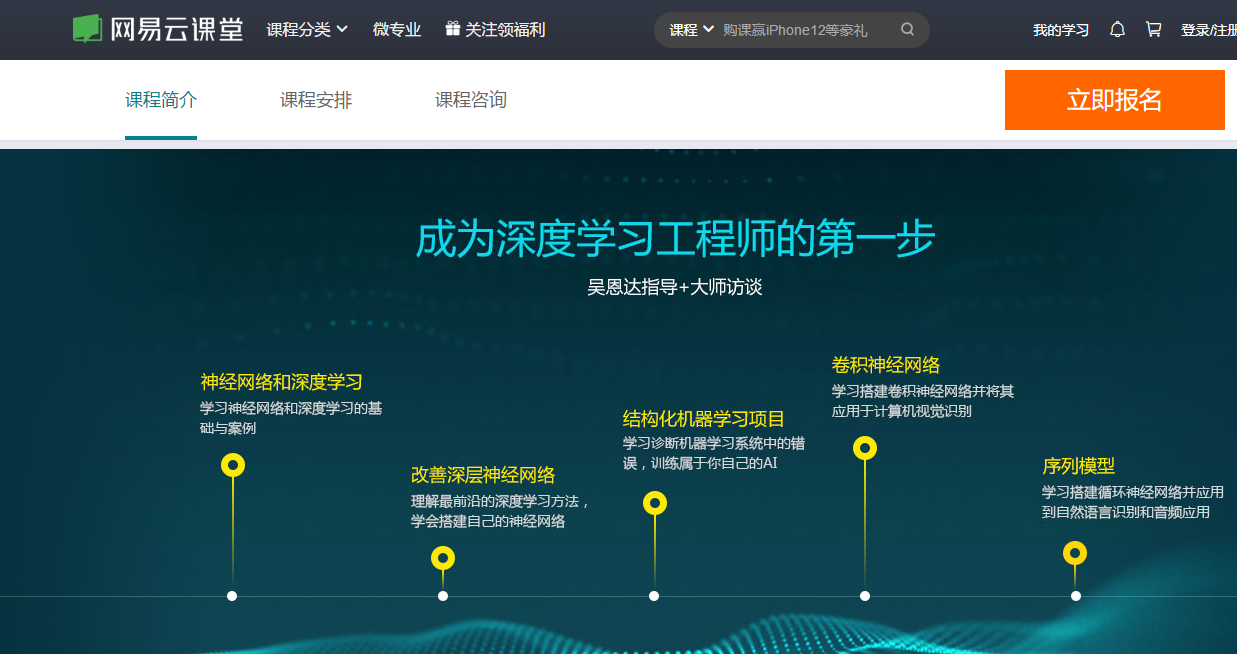The image size is (1237, 654).
Task: Click white timeline dot under 改善深层神经网络
Action: click(x=443, y=596)
